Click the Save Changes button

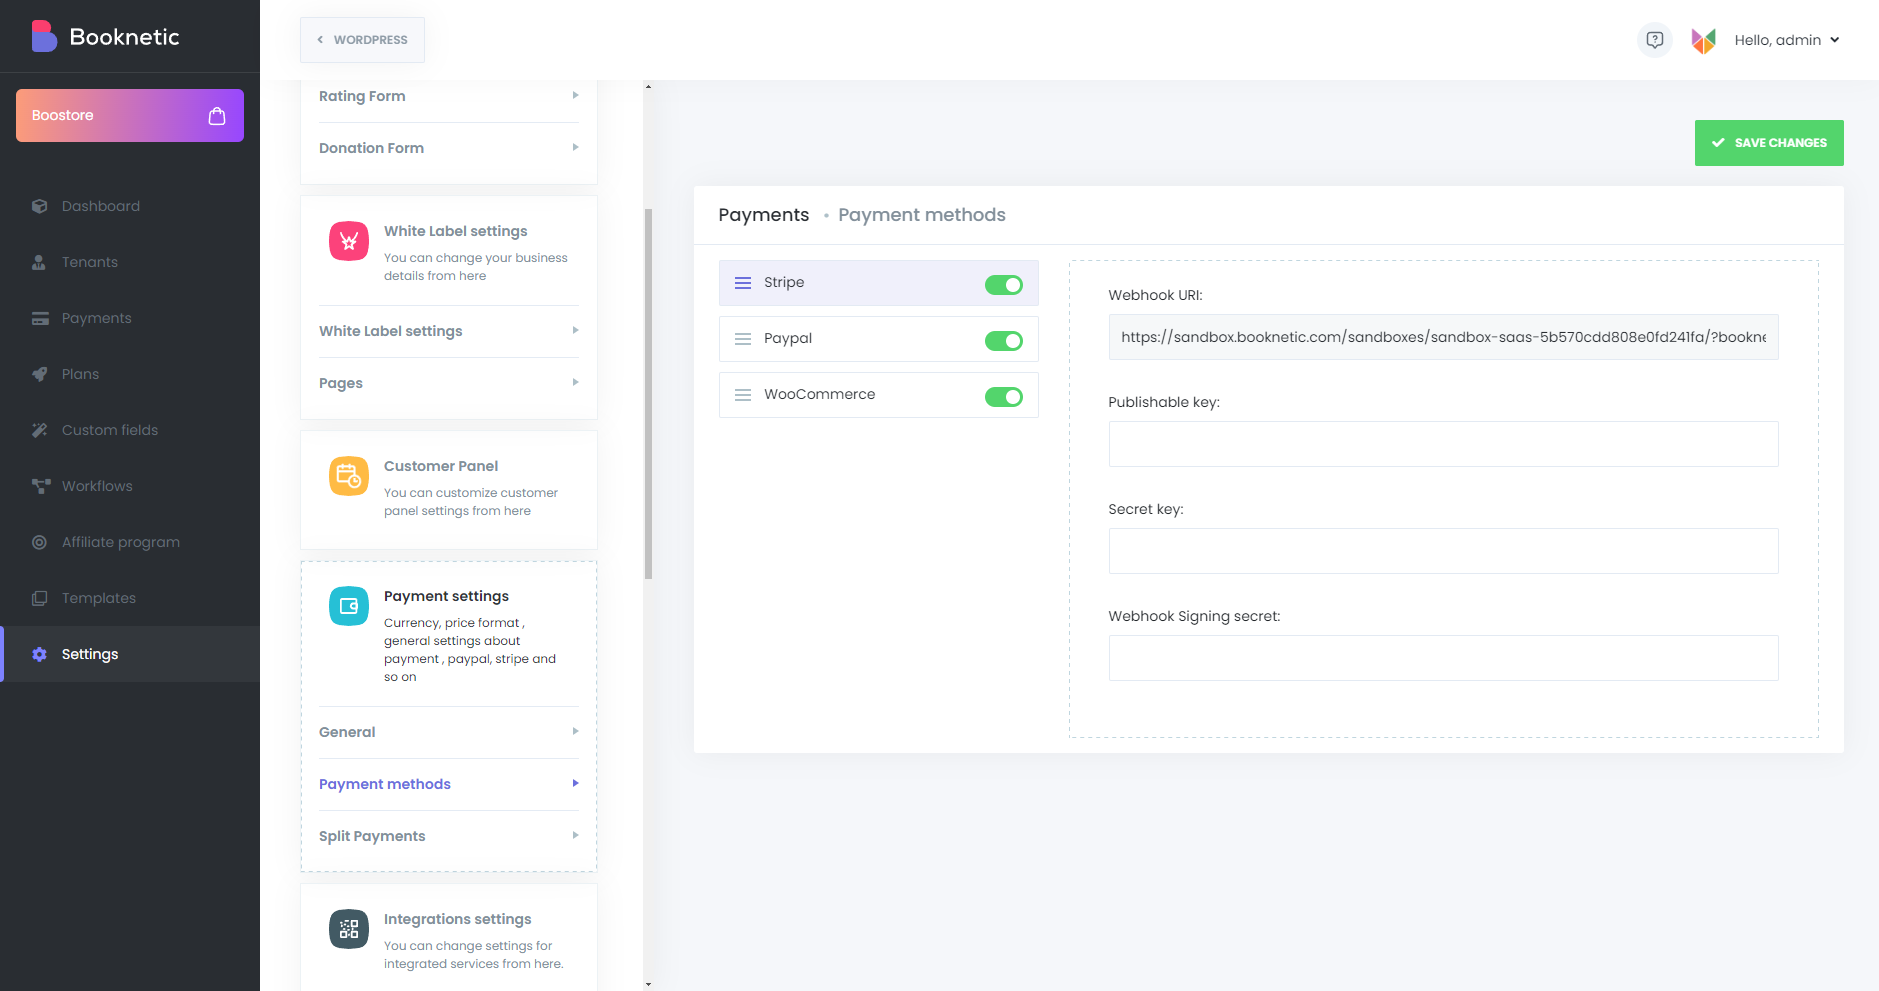click(1769, 143)
